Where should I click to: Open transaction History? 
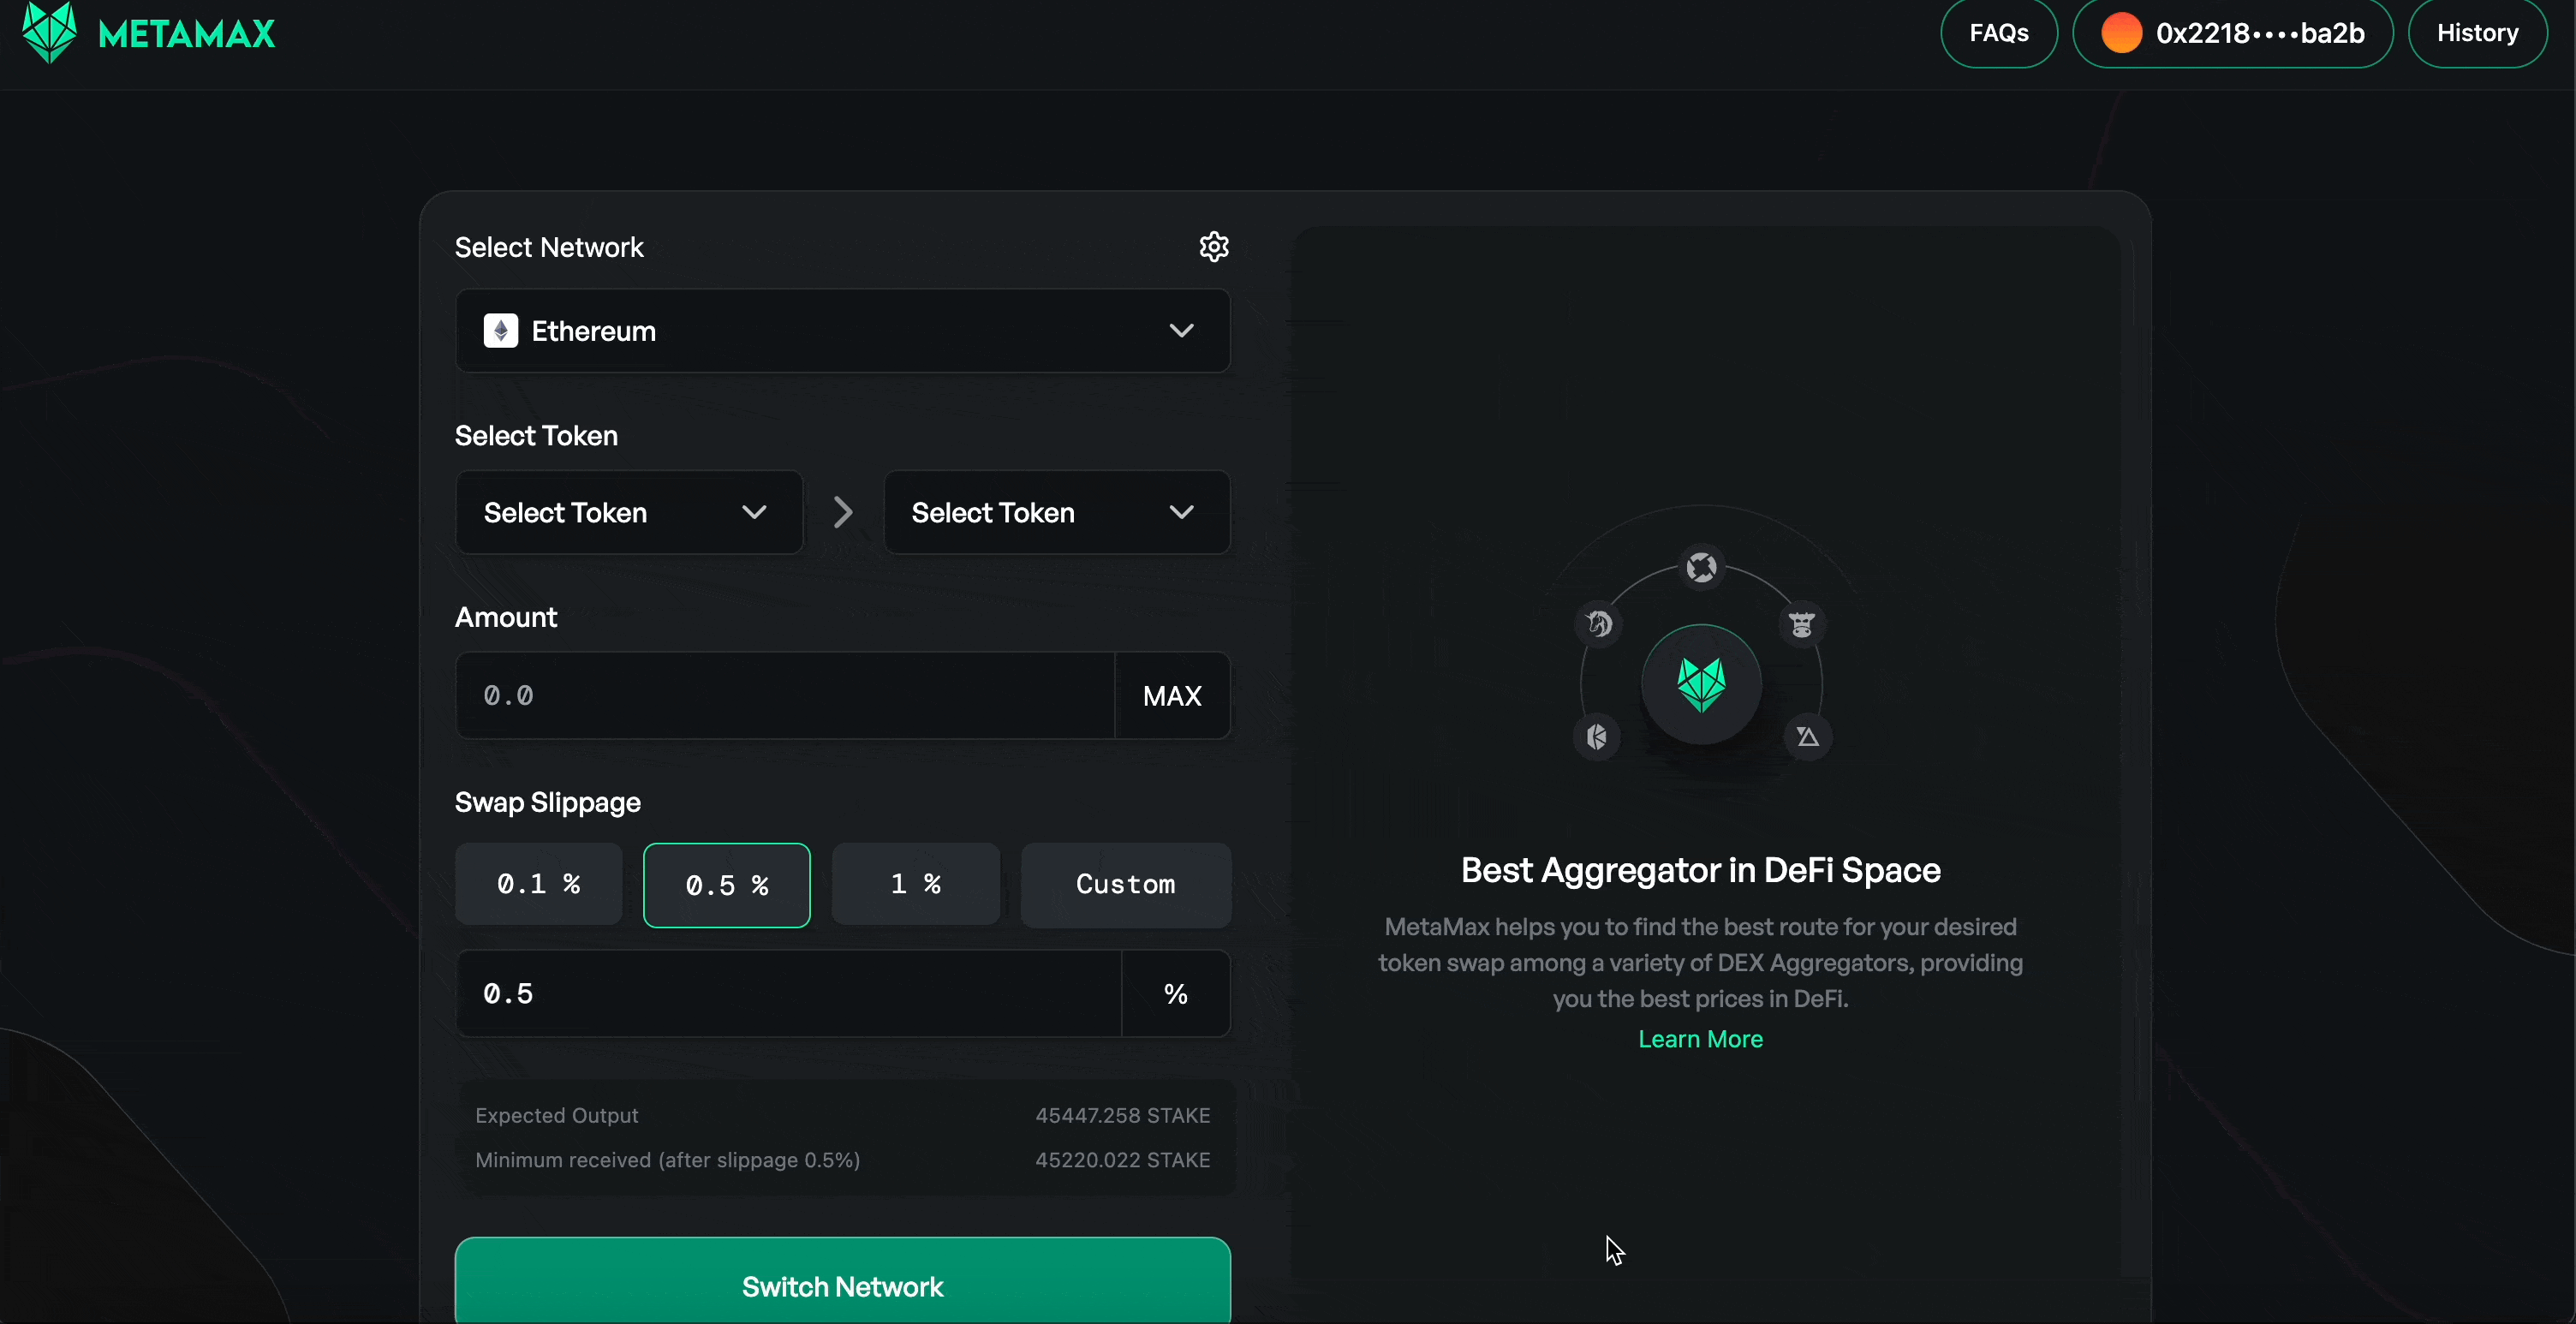pos(2477,33)
